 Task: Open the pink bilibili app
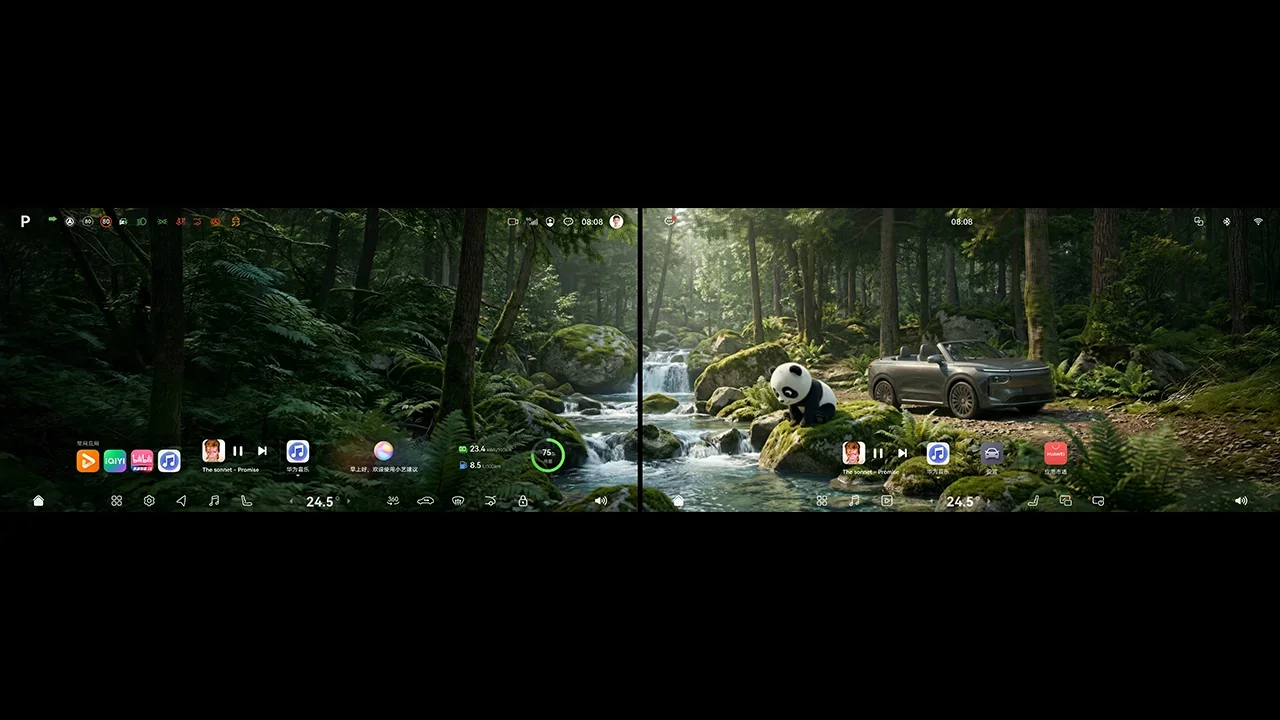(142, 461)
